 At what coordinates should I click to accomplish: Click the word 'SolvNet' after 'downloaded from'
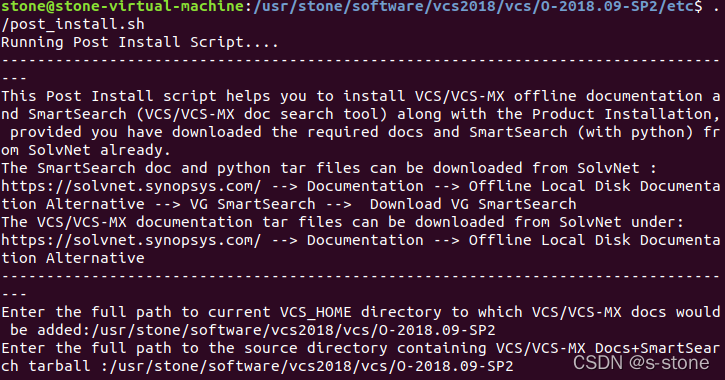608,168
